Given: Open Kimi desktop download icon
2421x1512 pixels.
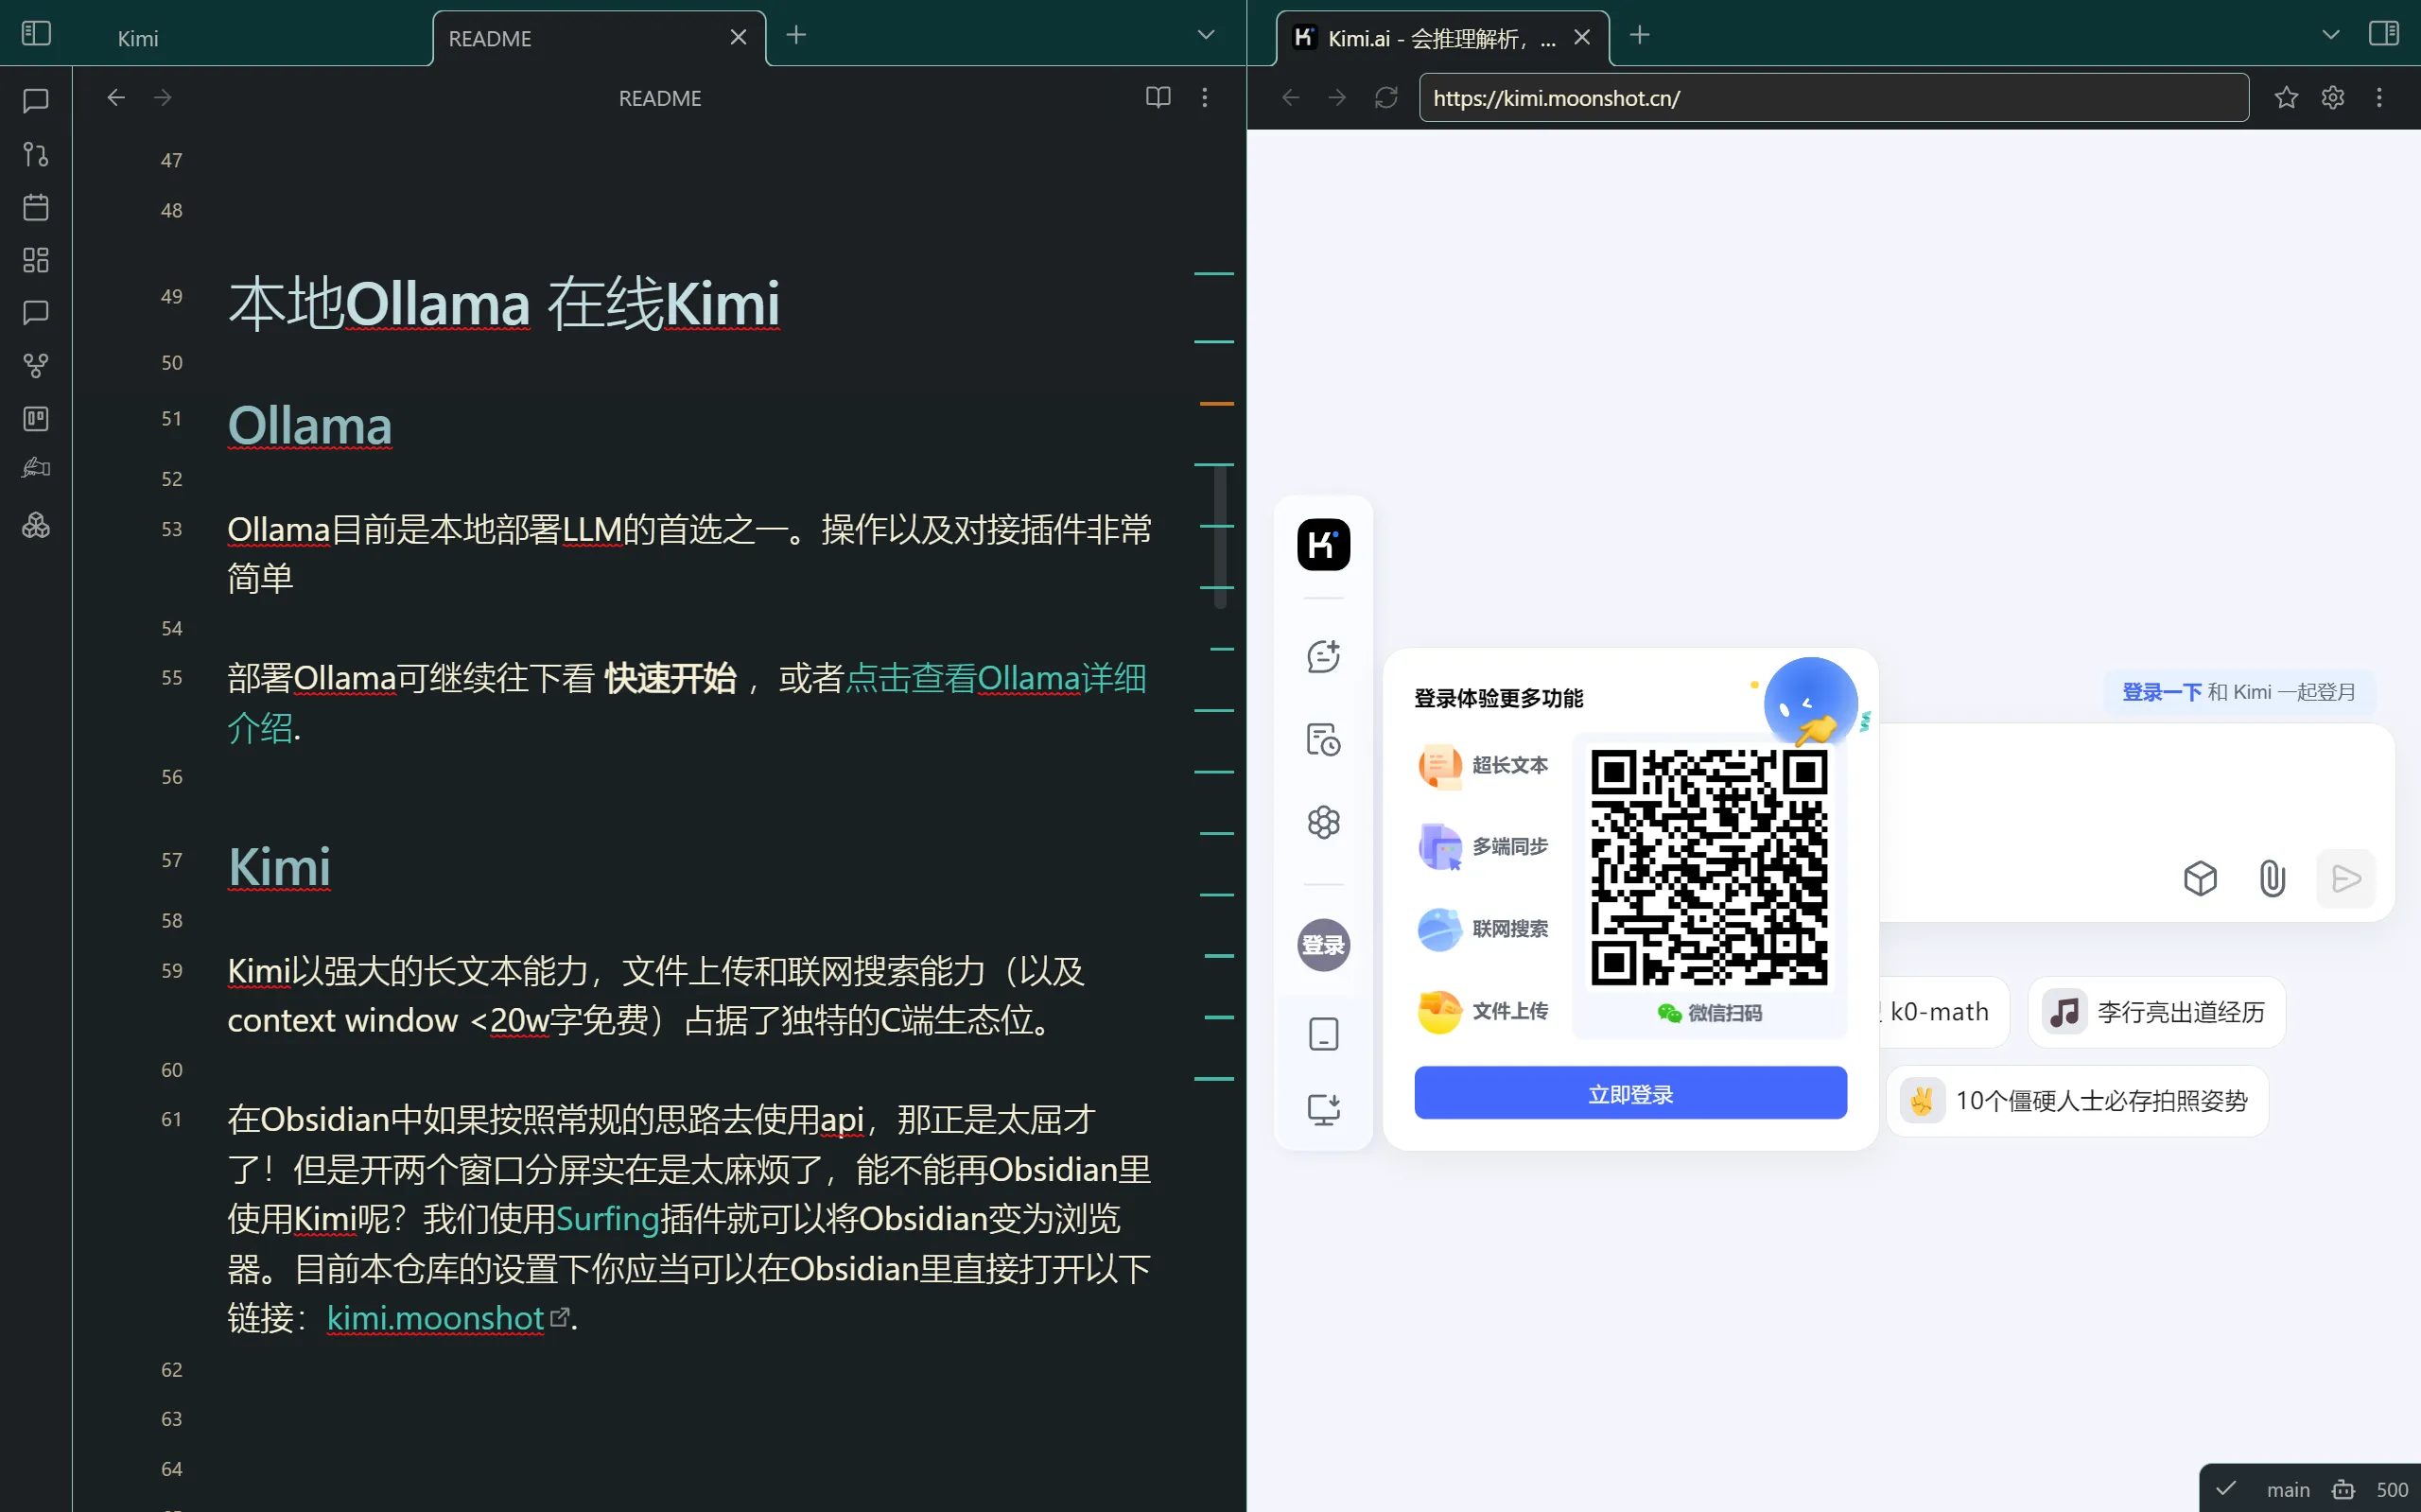Looking at the screenshot, I should [1323, 1109].
